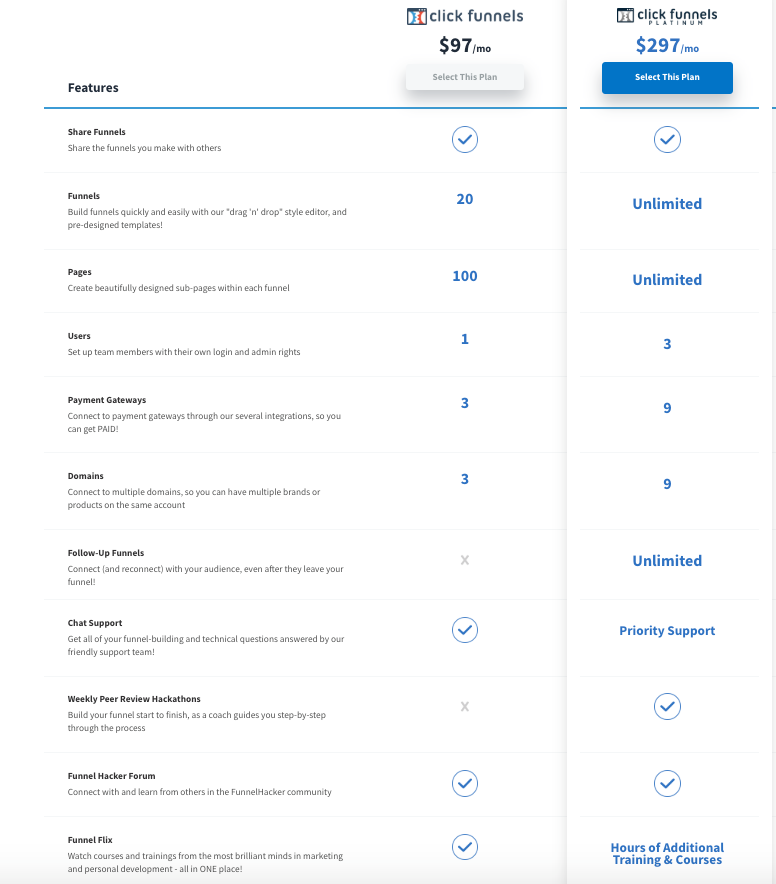Viewport: 776px width, 884px height.
Task: Select the $297/mo Platinum plan button
Action: coord(667,78)
